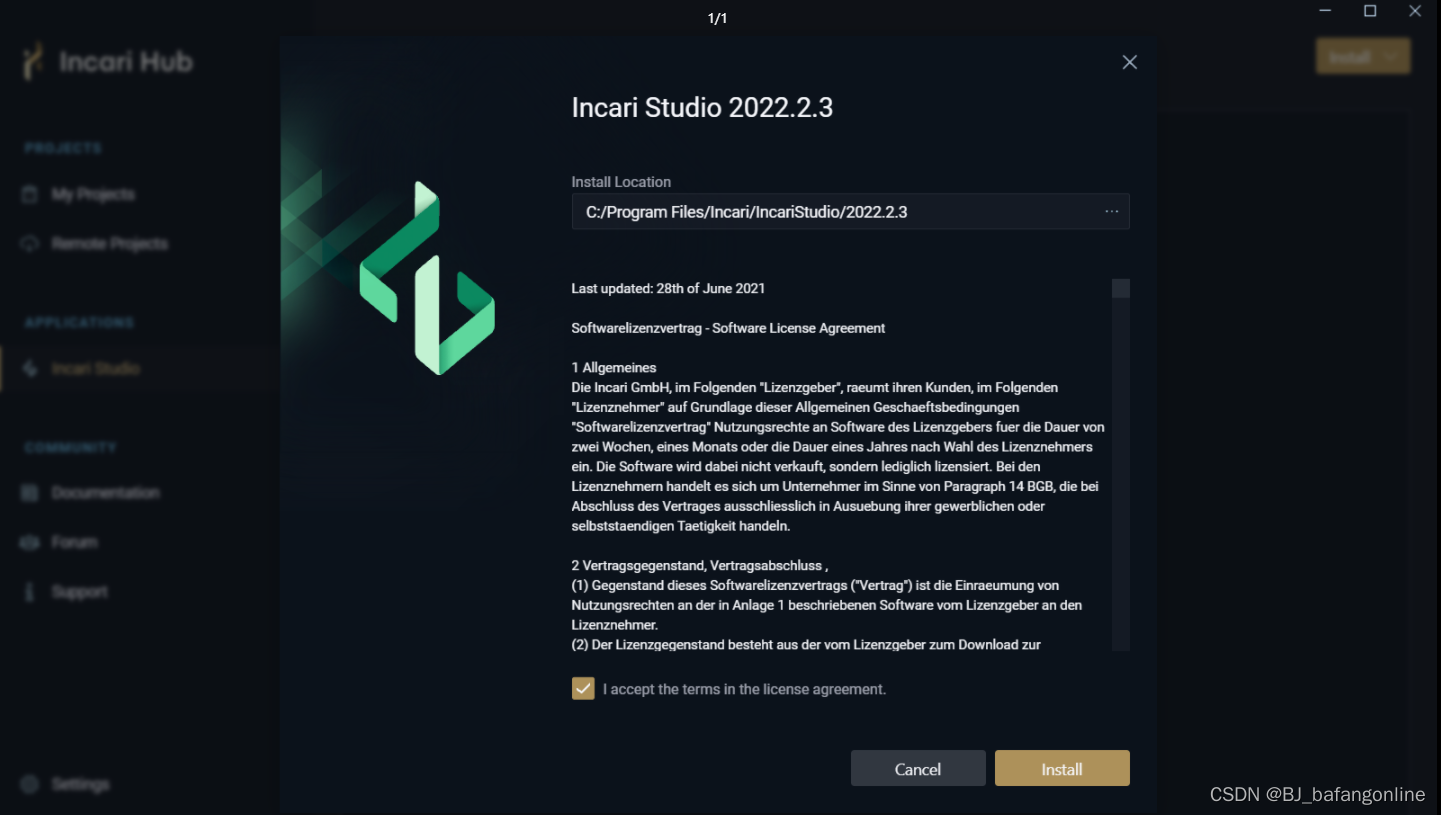Click the My Projects folder icon

pos(30,194)
